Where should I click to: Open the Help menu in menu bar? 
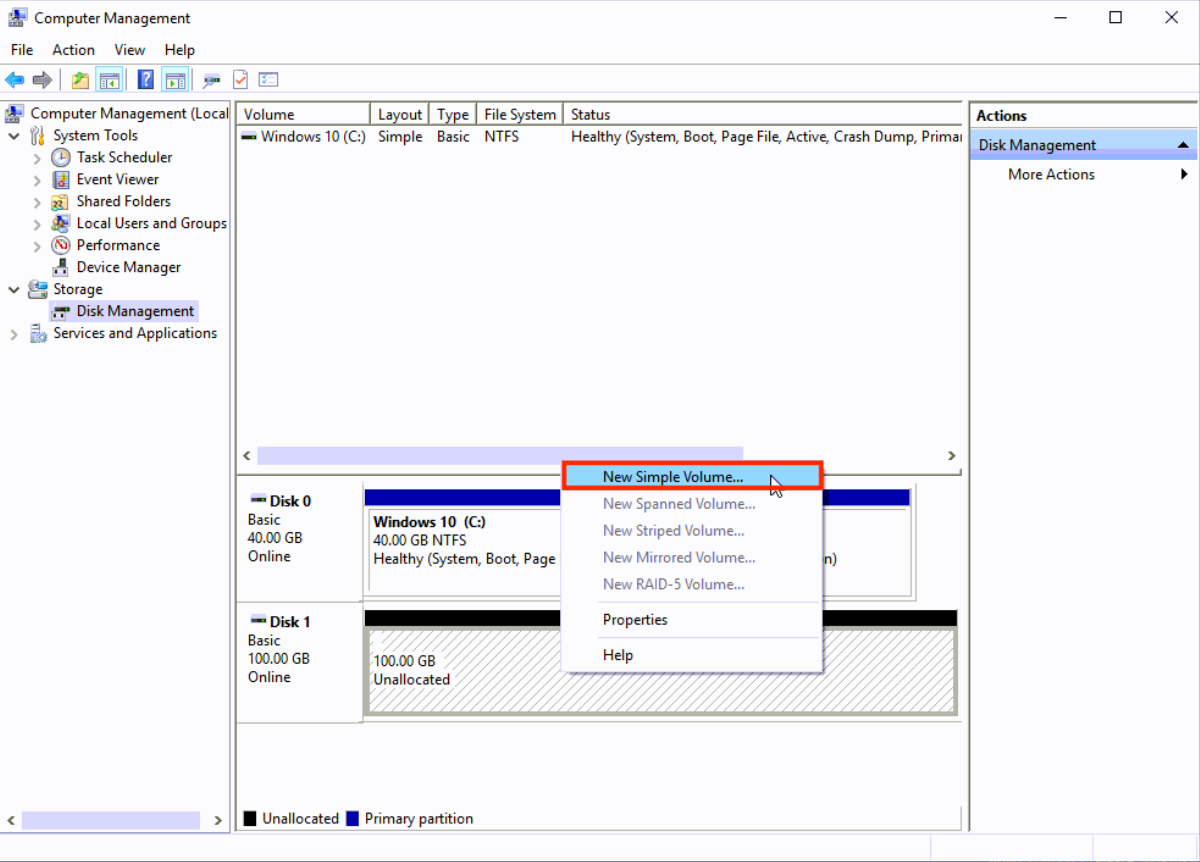[180, 50]
